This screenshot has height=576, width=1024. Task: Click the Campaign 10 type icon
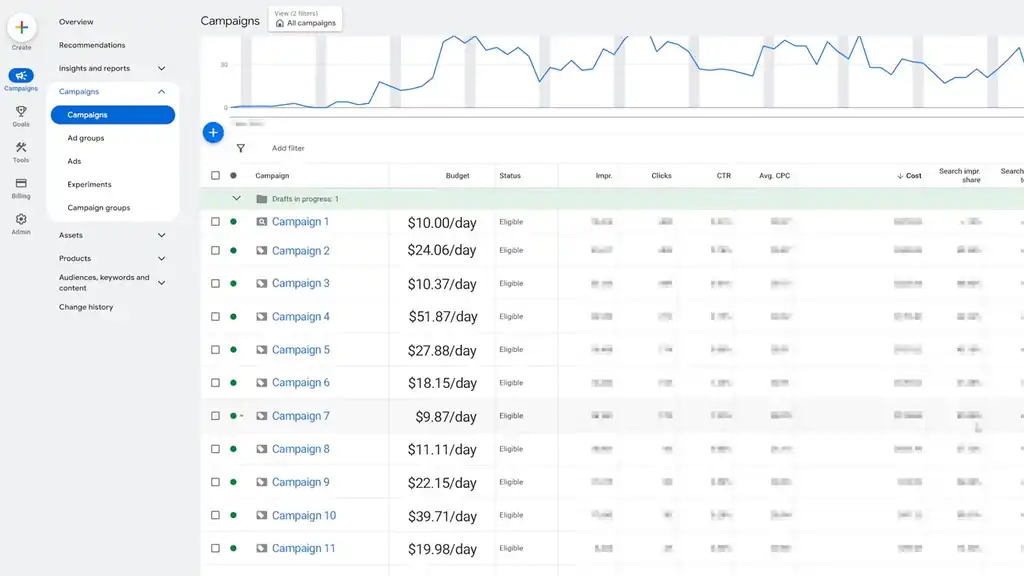pos(261,515)
